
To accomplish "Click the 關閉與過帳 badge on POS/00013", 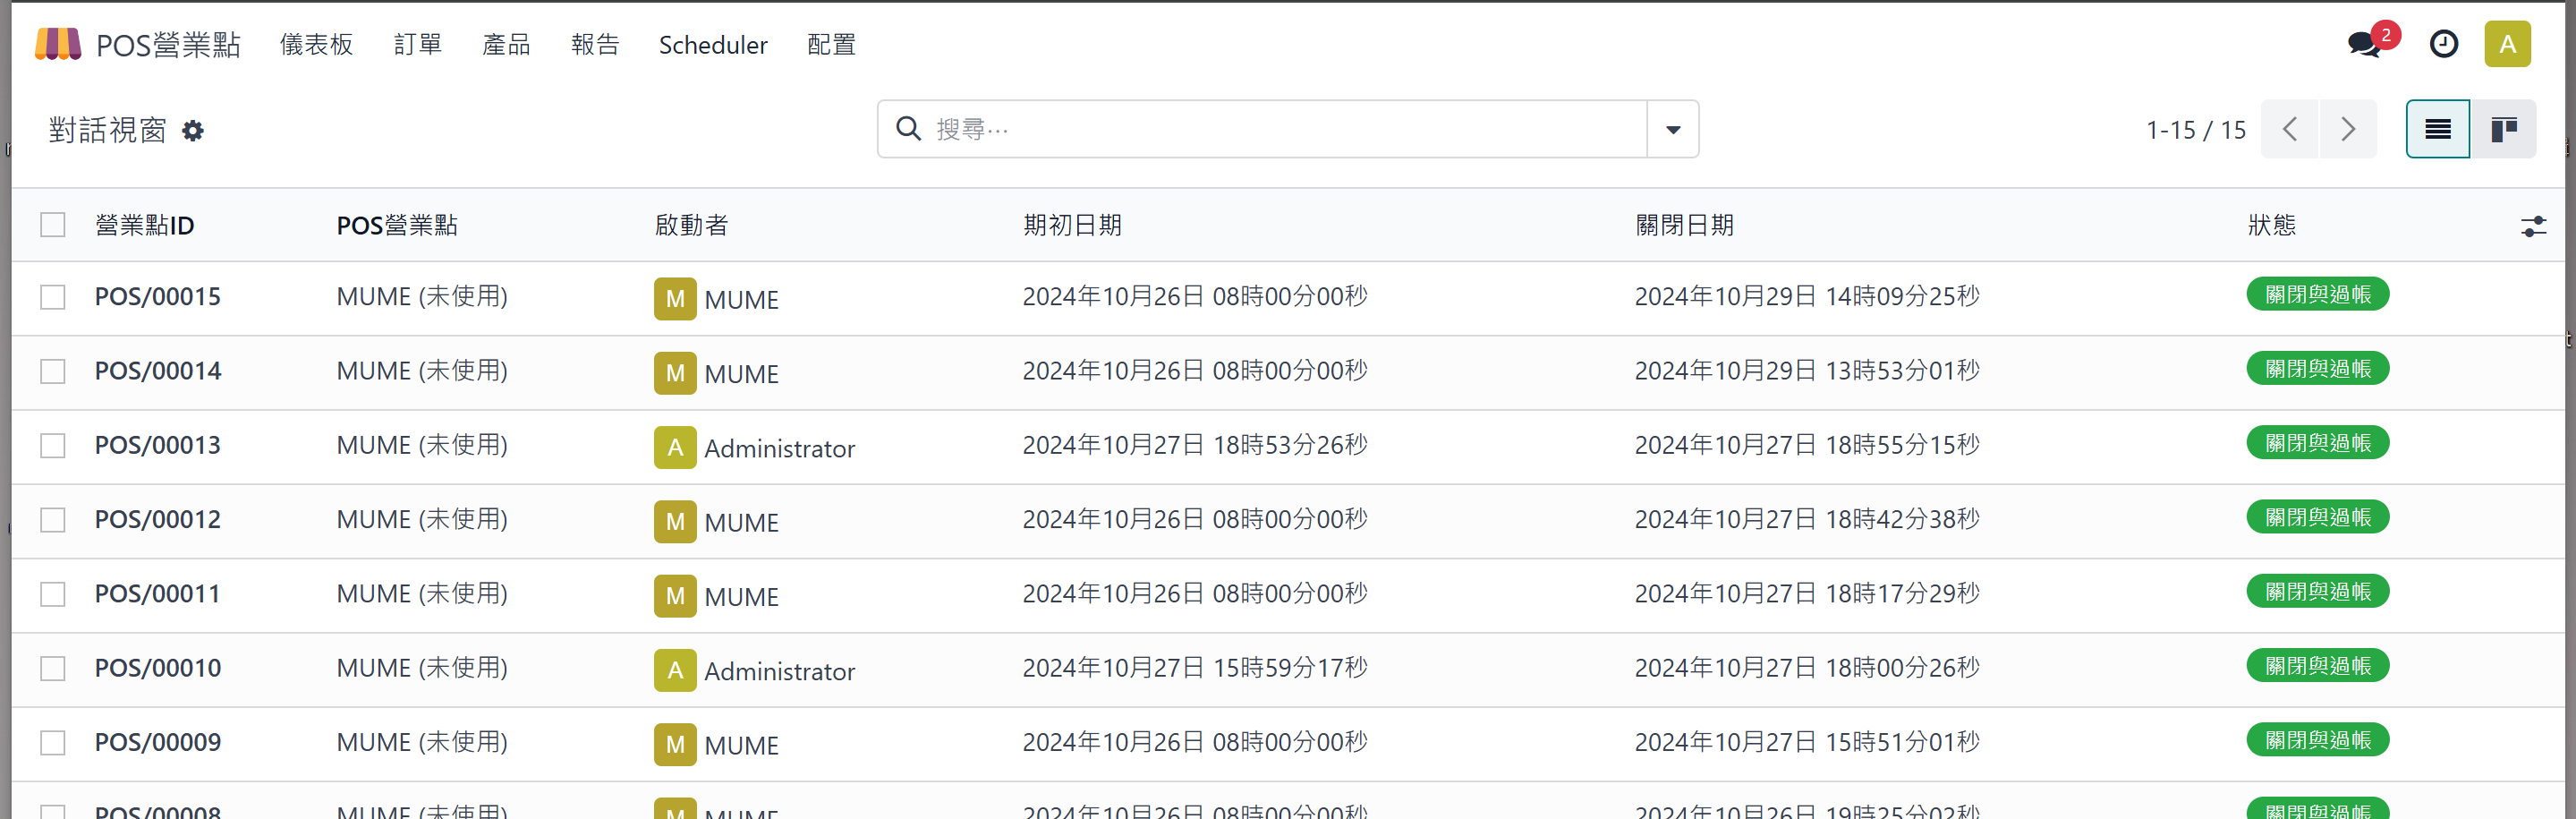I will [2317, 442].
